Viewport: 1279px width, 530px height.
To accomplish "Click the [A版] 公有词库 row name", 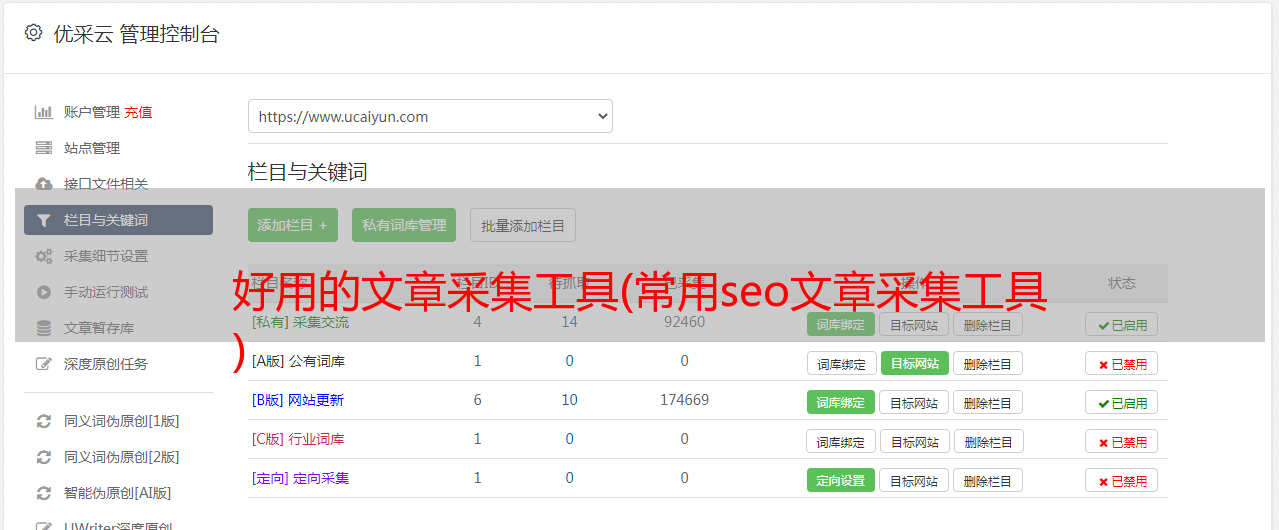I will [298, 361].
